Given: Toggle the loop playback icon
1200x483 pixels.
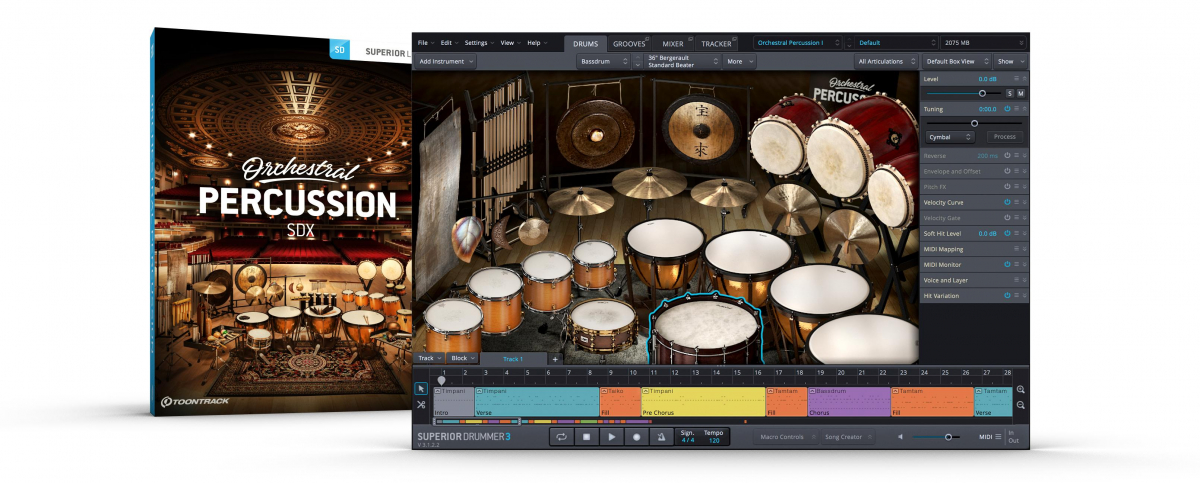Looking at the screenshot, I should pos(561,437).
